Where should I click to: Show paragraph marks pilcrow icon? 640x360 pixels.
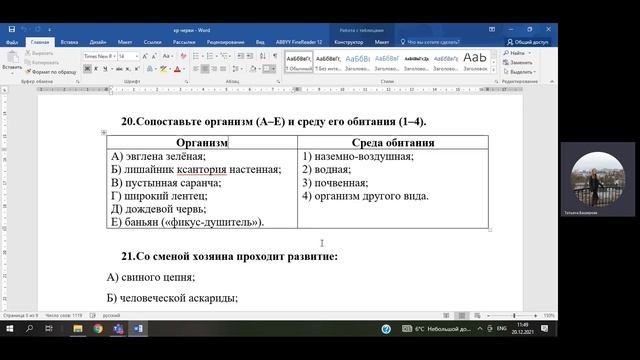(275, 56)
